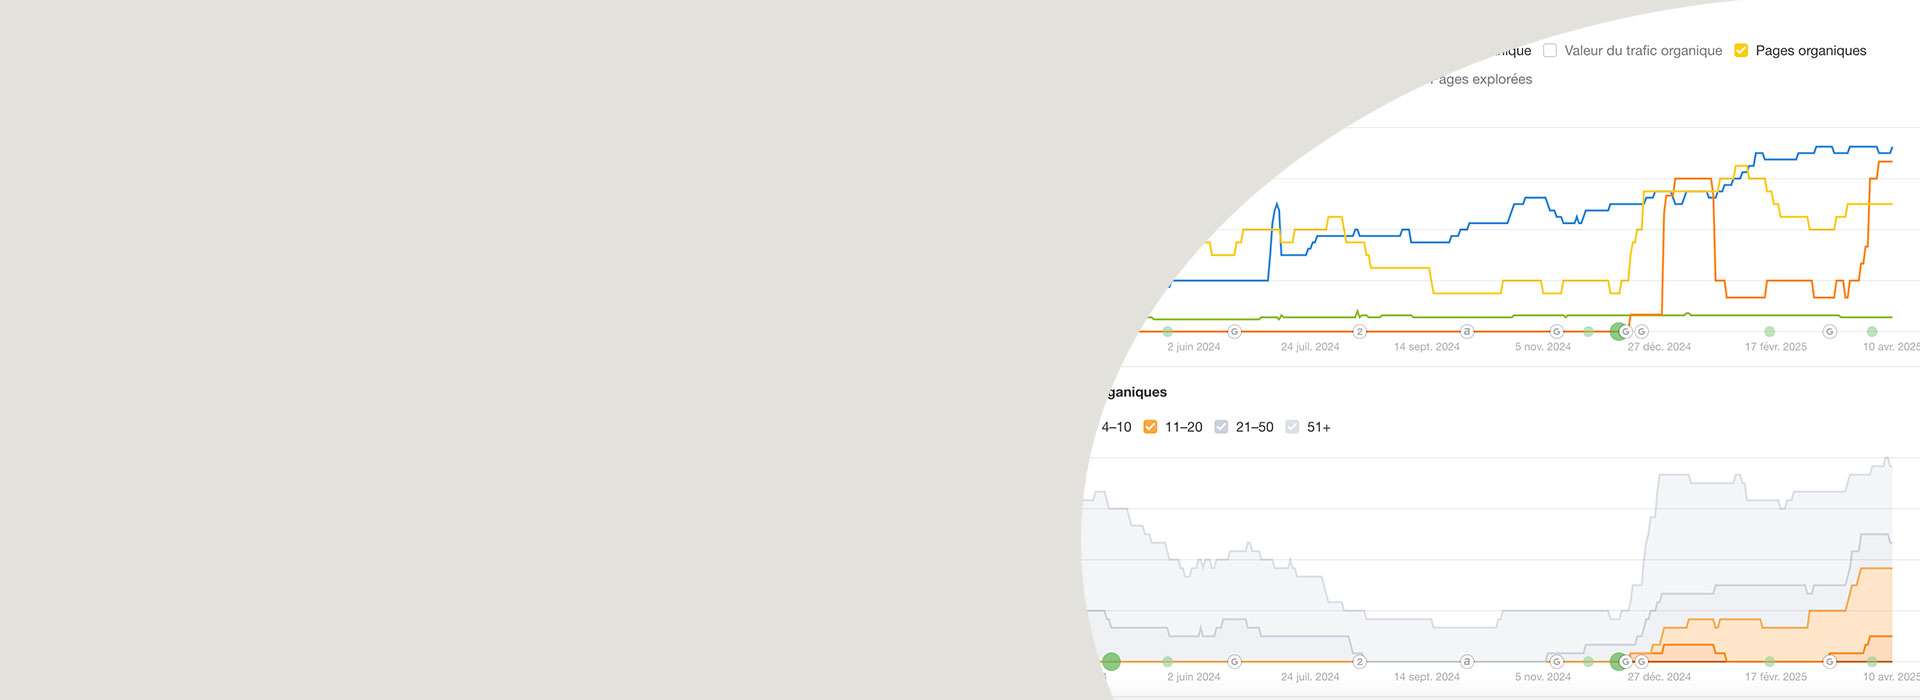Click top chart green dot near 17 févr. 2025
The width and height of the screenshot is (1920, 700).
[1769, 331]
